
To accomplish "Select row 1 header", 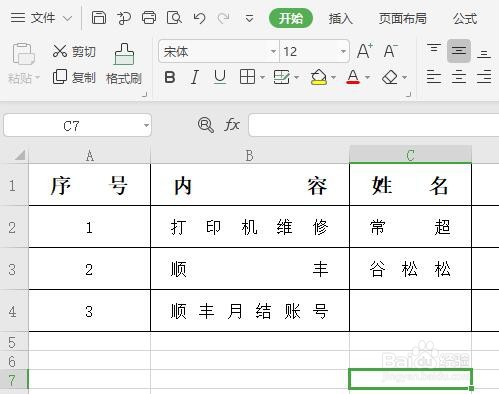I will pyautogui.click(x=13, y=185).
